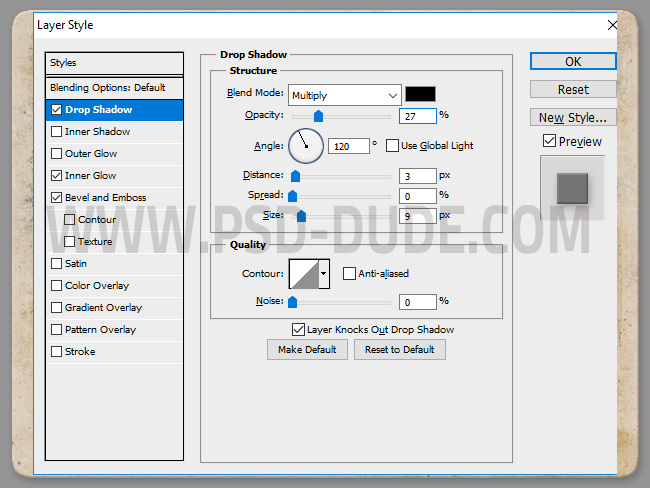Viewport: 650px width, 488px height.
Task: Enable the Texture sub-option checkbox
Action: tap(70, 242)
